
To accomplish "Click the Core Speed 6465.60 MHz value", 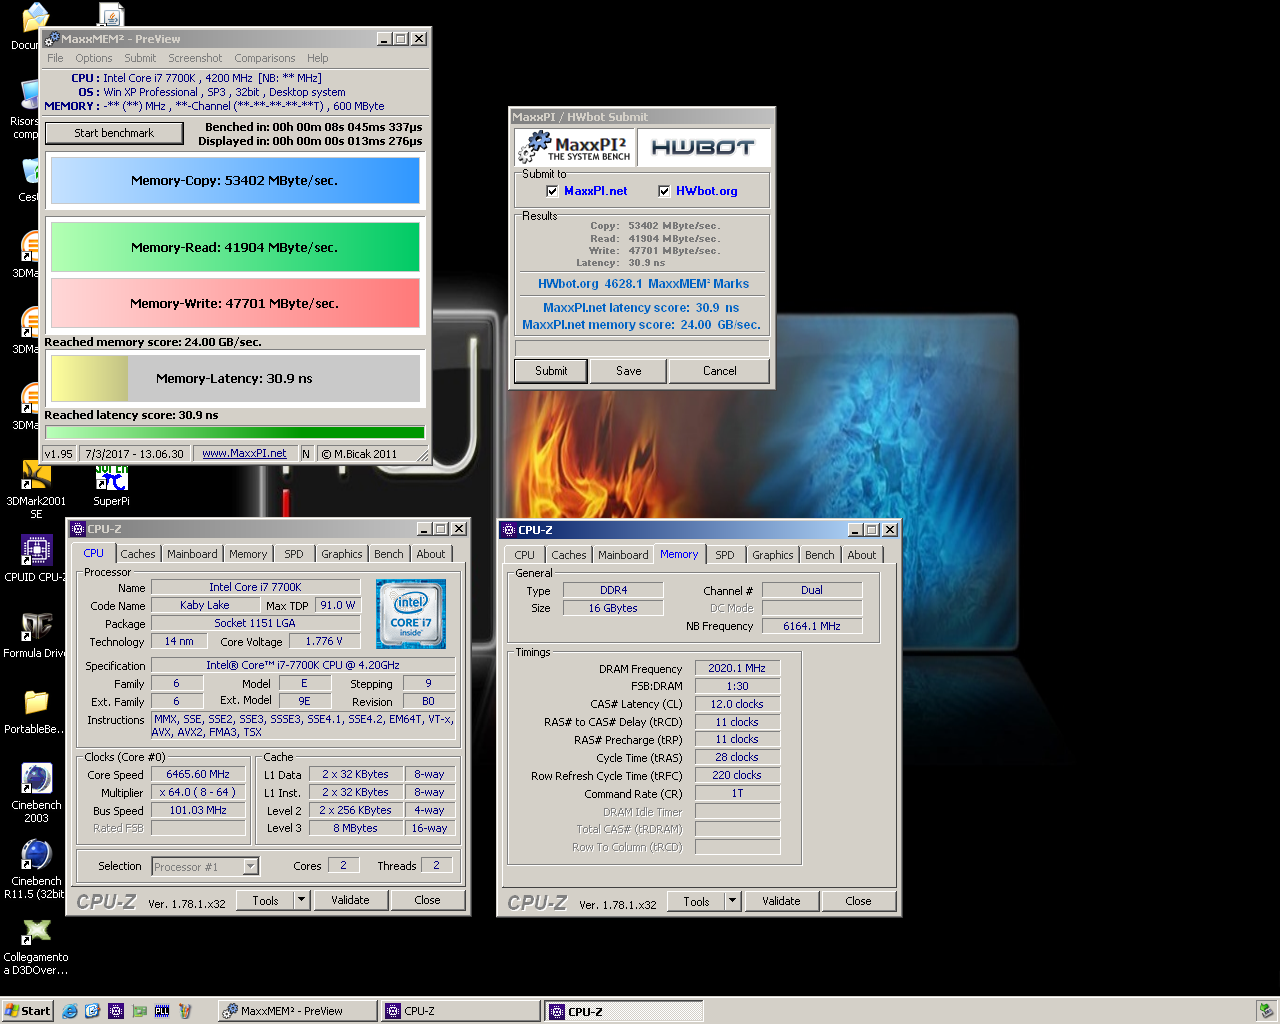I will coord(198,774).
